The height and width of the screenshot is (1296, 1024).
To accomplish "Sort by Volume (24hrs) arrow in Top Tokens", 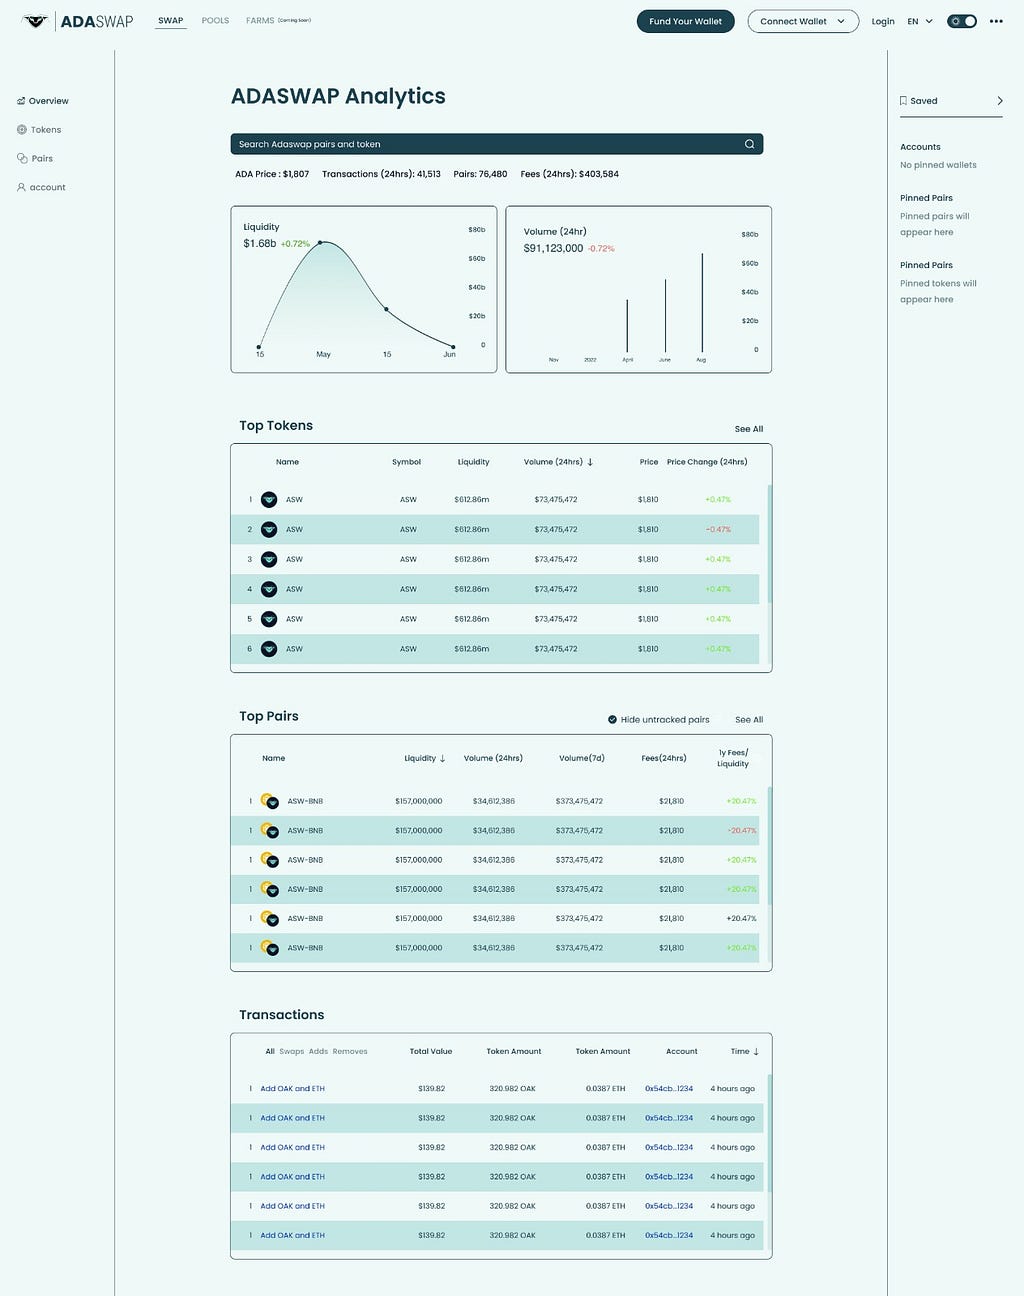I will (590, 462).
